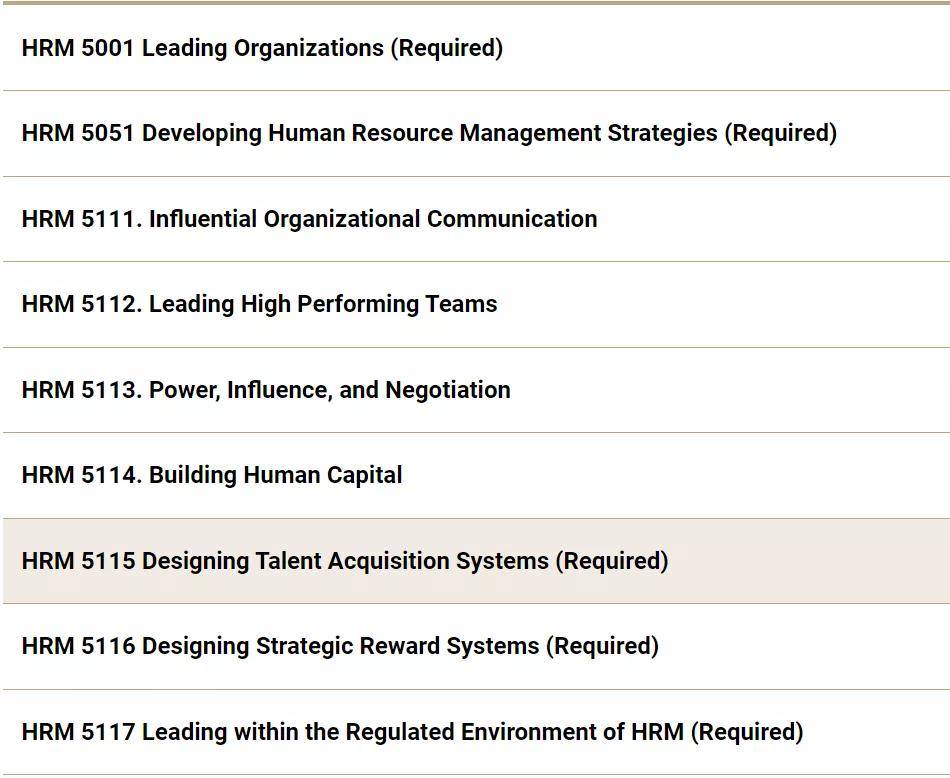
Task: Click the (Required) label on HRM 5051
Action: click(781, 133)
